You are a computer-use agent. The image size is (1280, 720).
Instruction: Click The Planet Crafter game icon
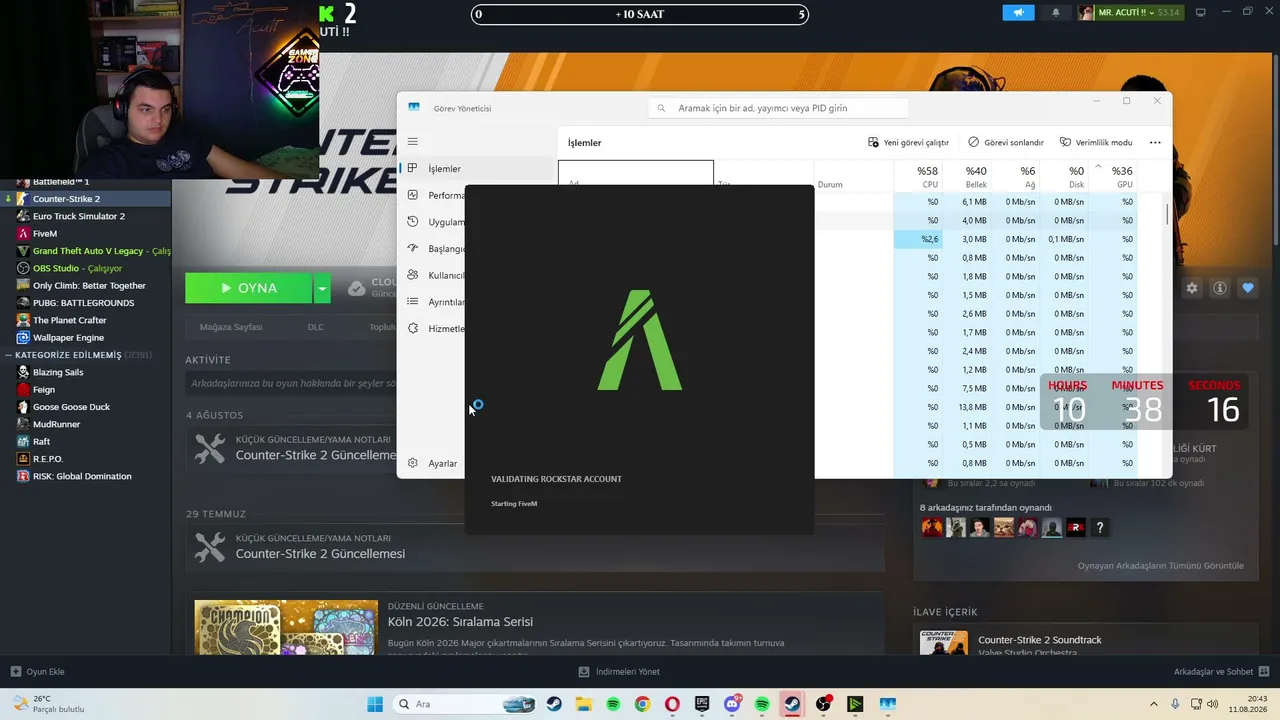pyautogui.click(x=23, y=320)
